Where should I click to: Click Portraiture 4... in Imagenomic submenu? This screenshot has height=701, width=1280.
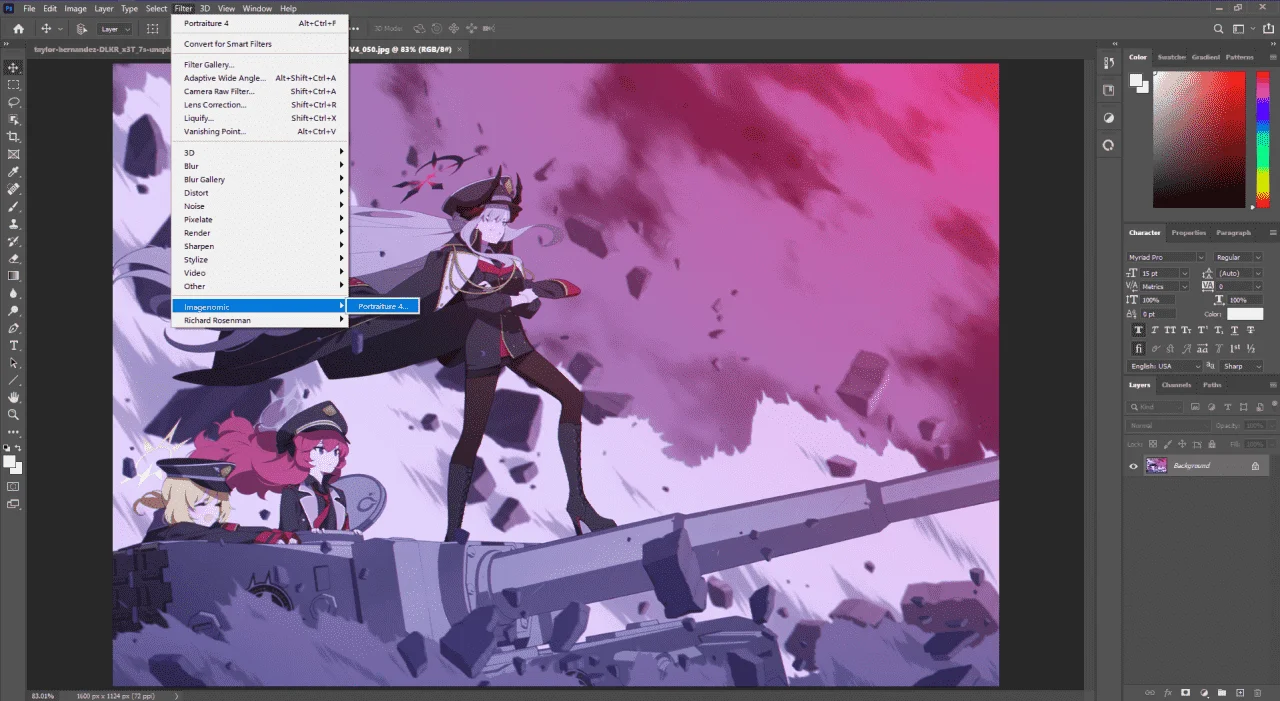tap(383, 306)
